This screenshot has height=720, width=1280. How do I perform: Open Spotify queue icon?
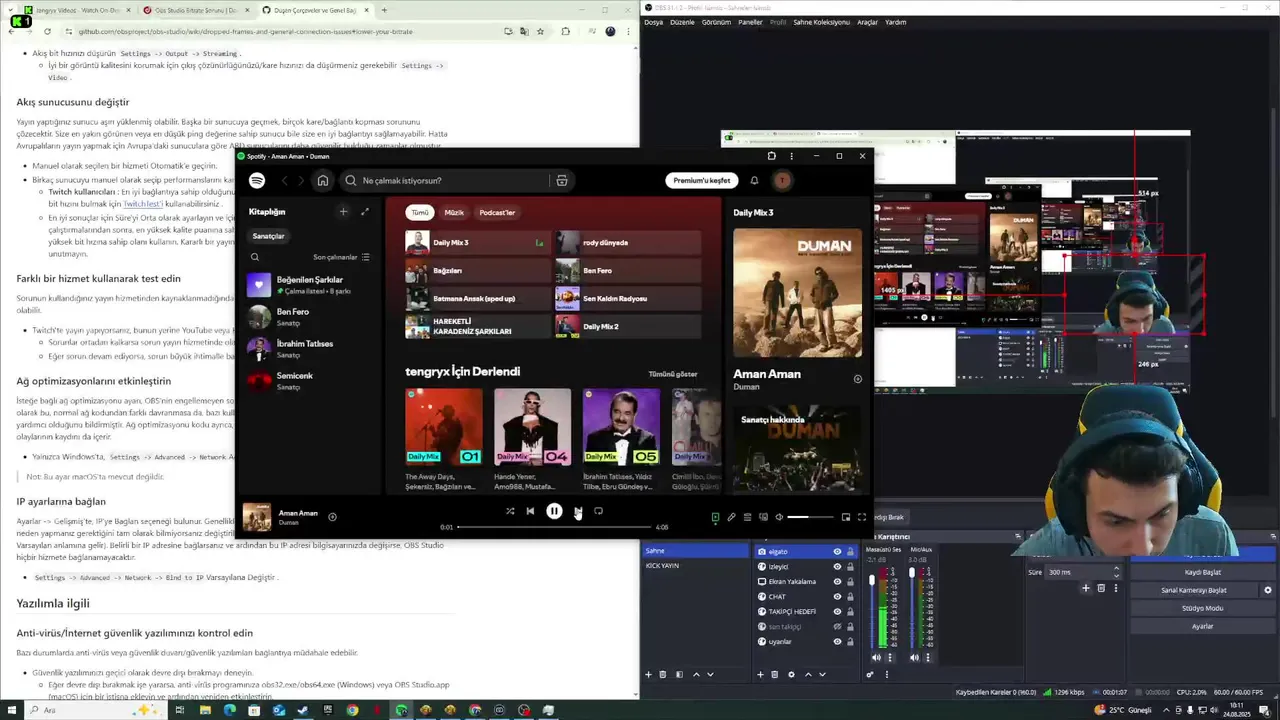[747, 517]
